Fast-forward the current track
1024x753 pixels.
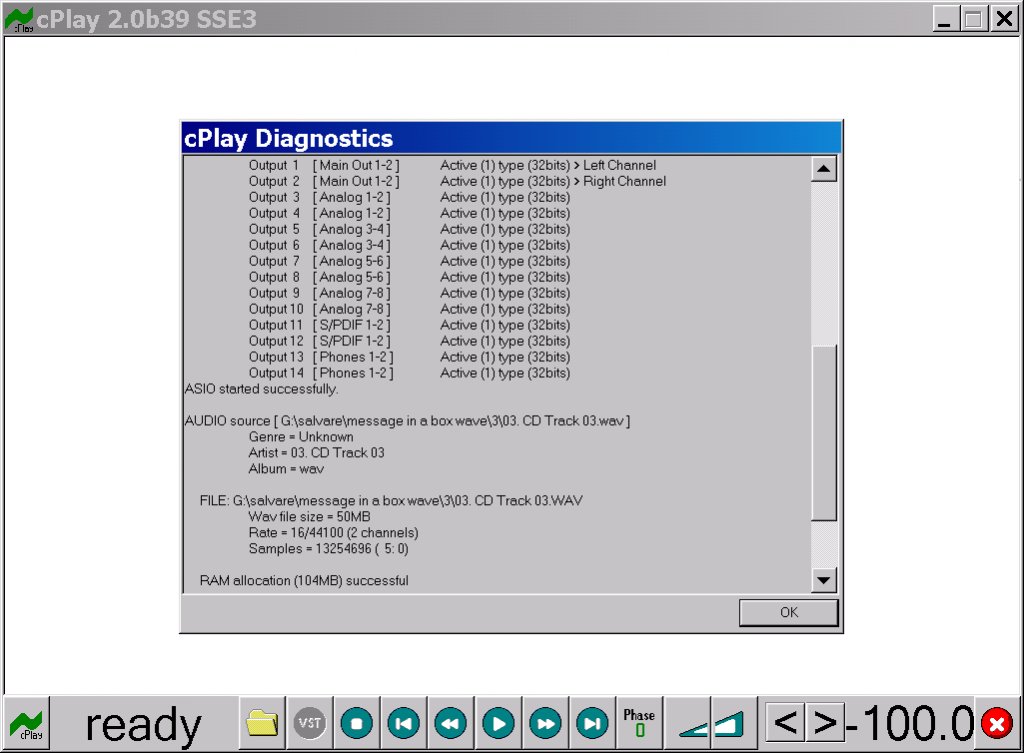pyautogui.click(x=545, y=723)
